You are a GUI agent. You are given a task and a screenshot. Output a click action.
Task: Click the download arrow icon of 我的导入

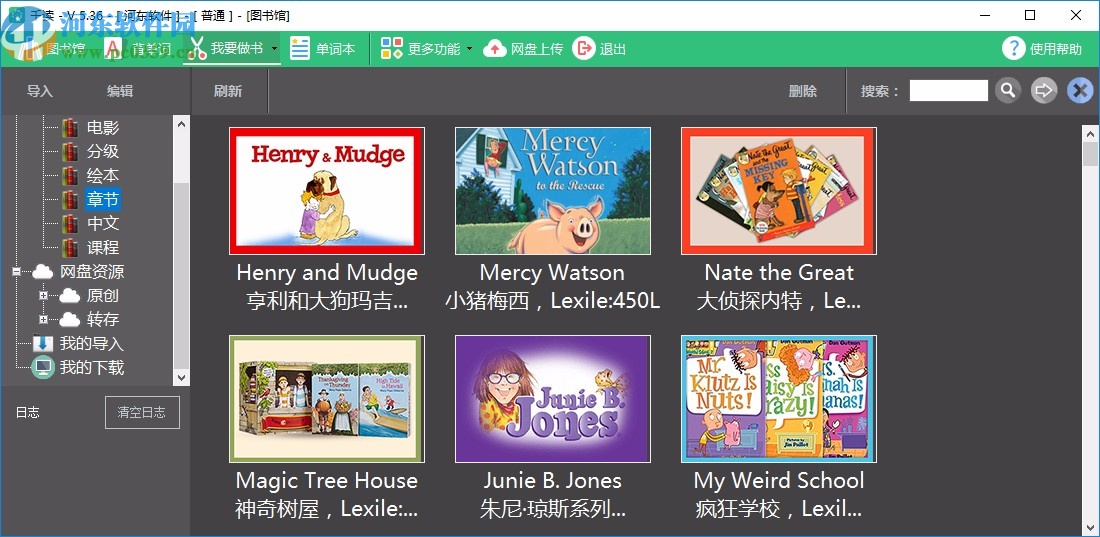click(43, 343)
